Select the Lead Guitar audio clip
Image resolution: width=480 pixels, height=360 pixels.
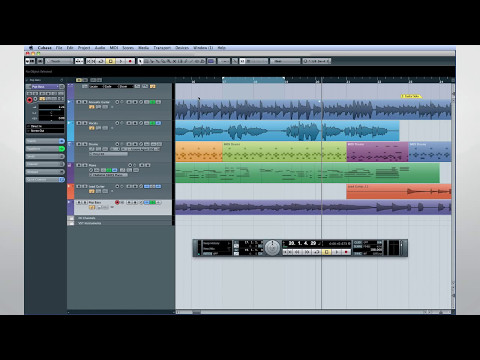[x=399, y=191]
